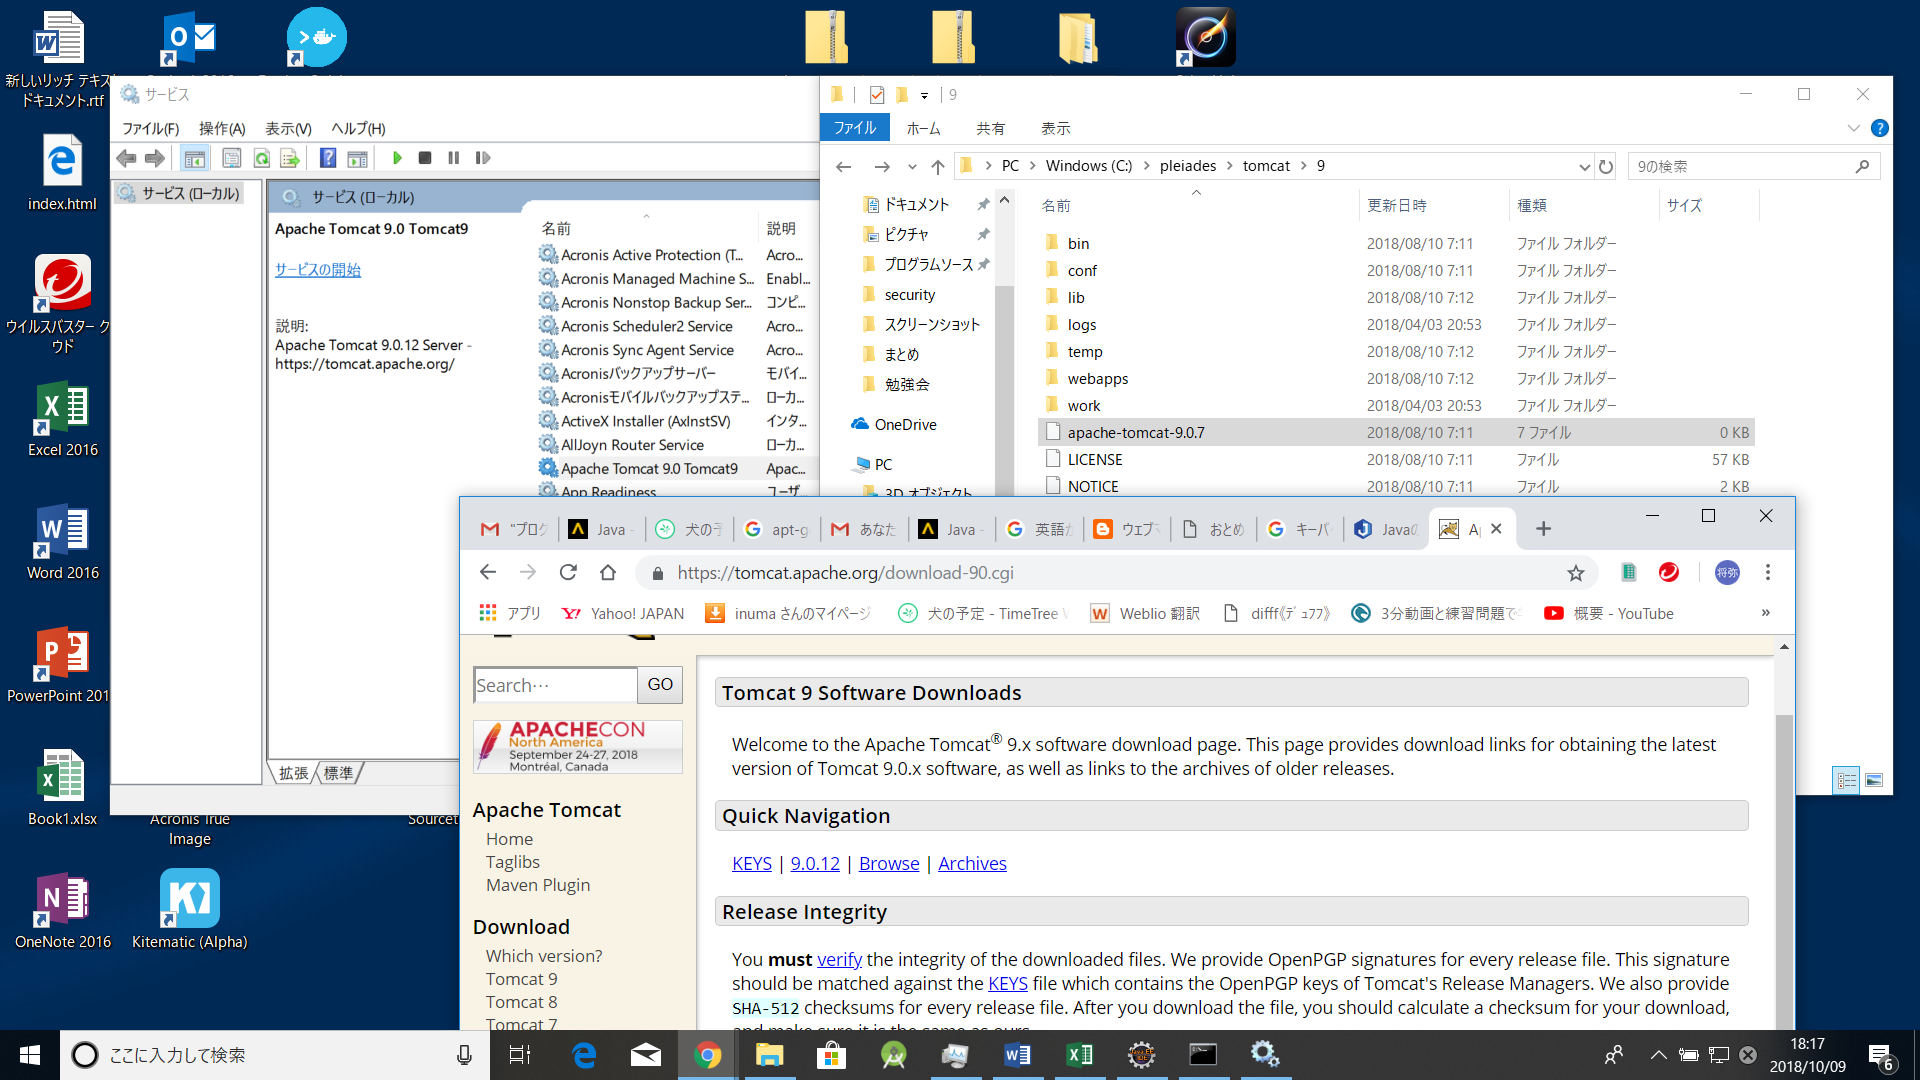Open the 操作(A) menu in Services

point(222,128)
